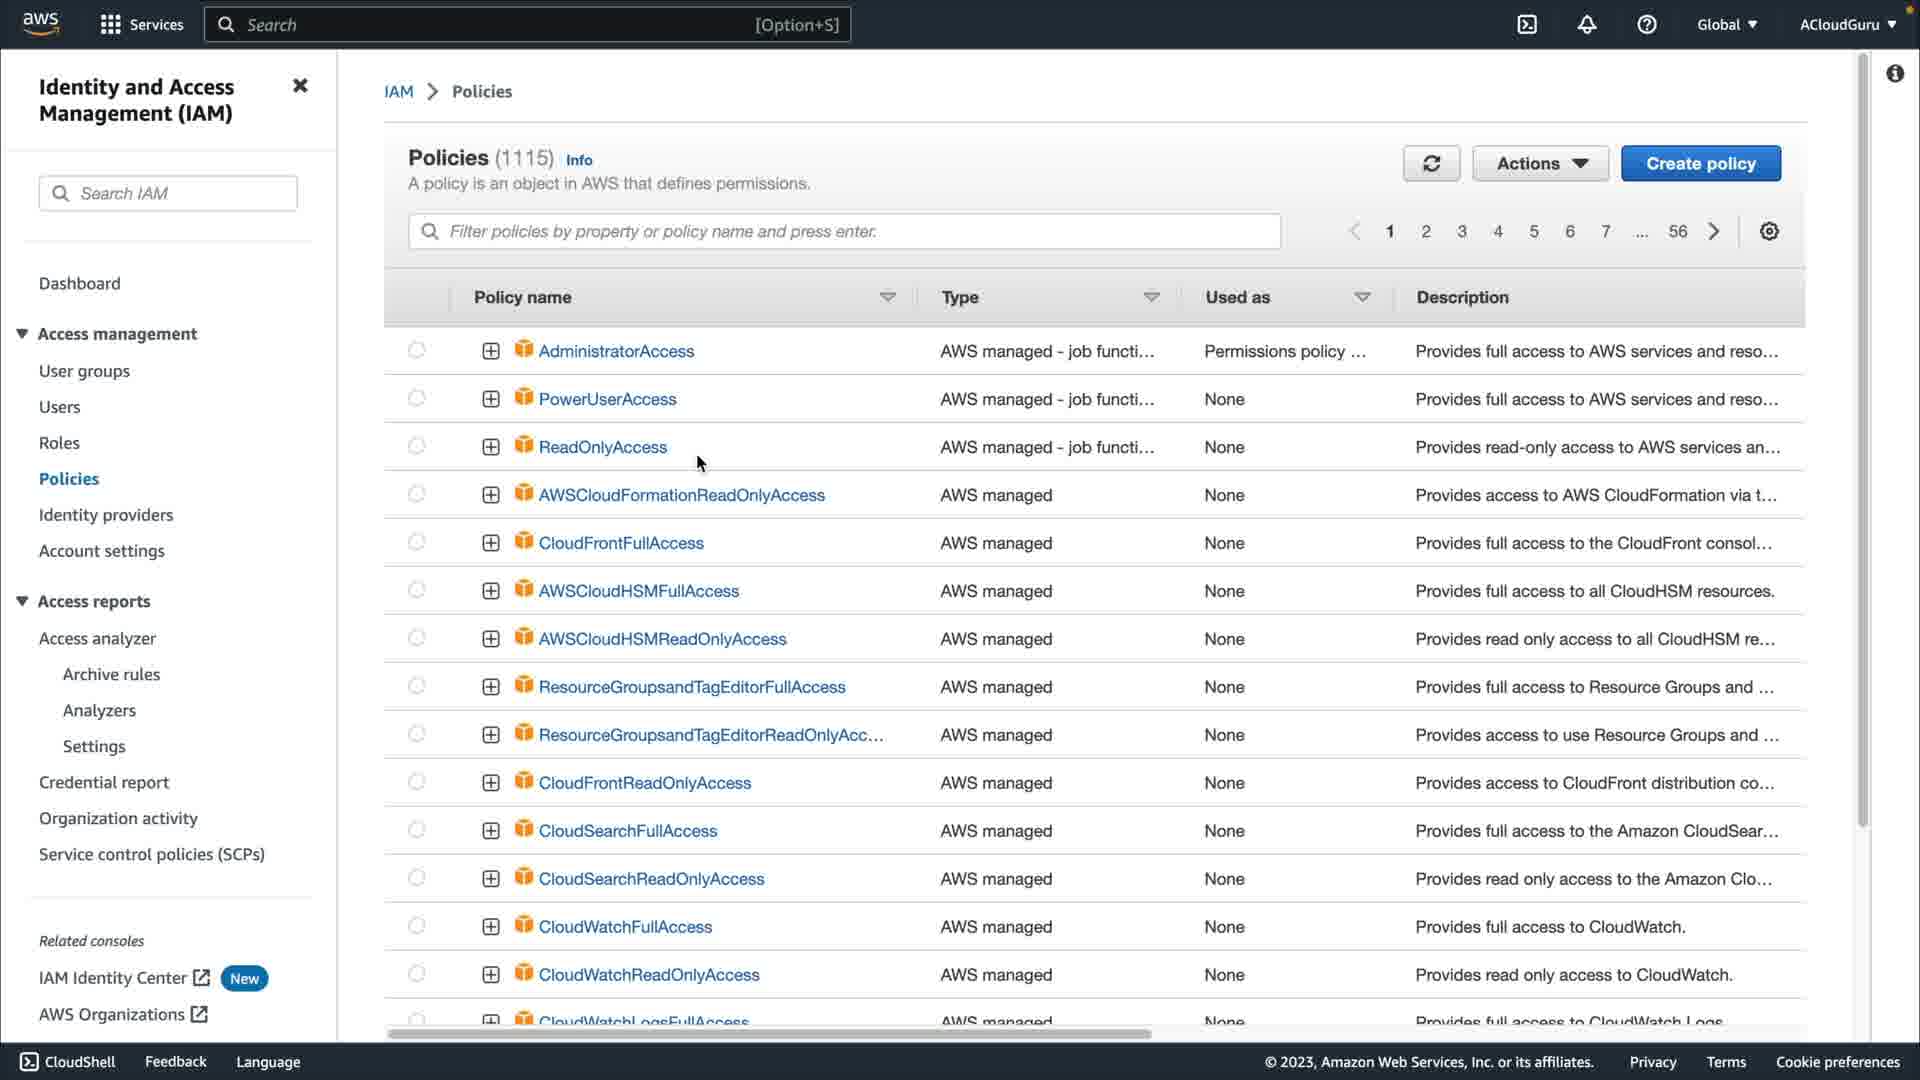Select the ReadOnlyAccess policy radio button

click(417, 447)
